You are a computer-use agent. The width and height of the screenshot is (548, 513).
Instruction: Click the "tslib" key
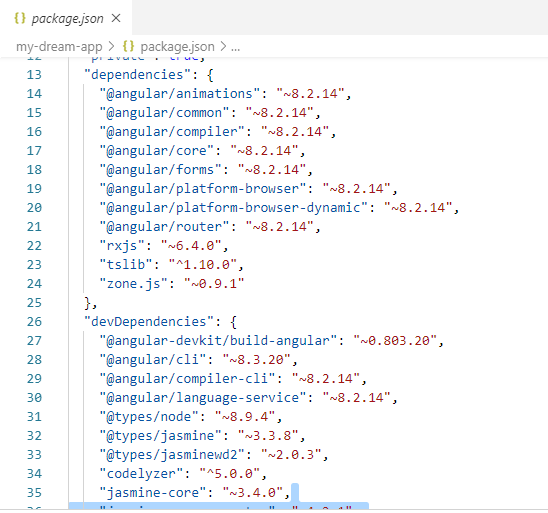pos(126,265)
